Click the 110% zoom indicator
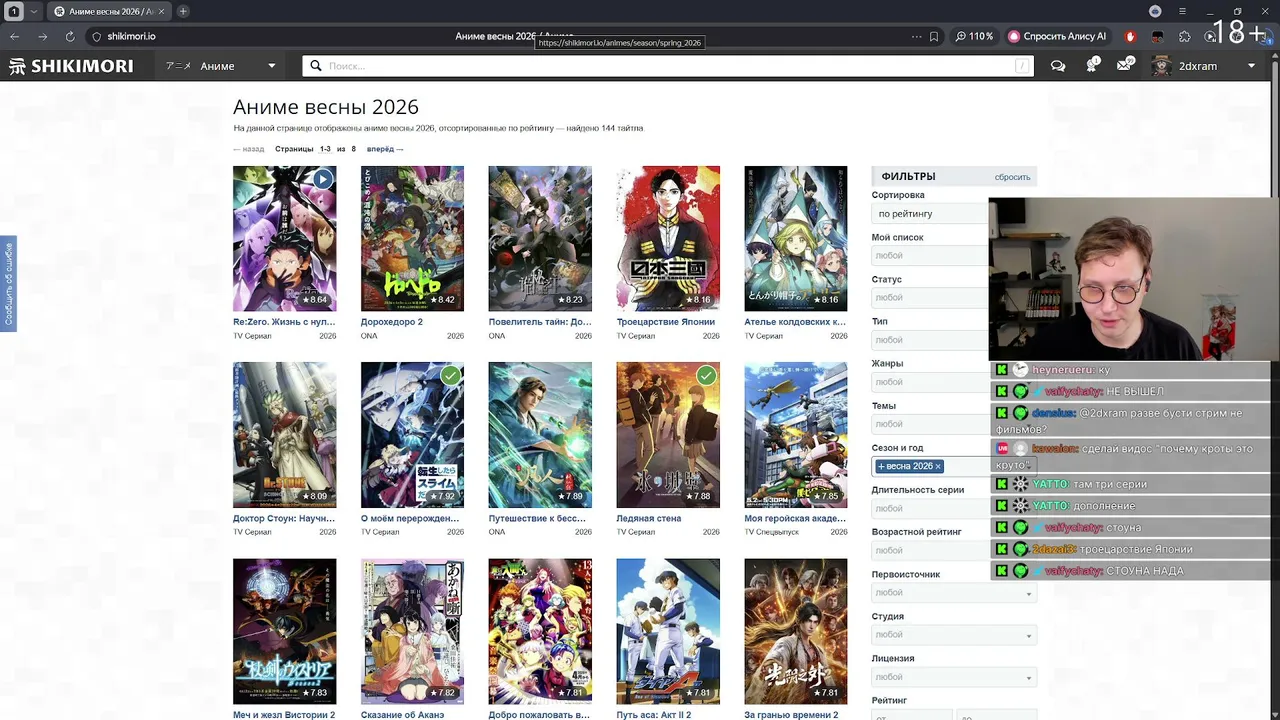Viewport: 1280px width, 720px height. [975, 36]
